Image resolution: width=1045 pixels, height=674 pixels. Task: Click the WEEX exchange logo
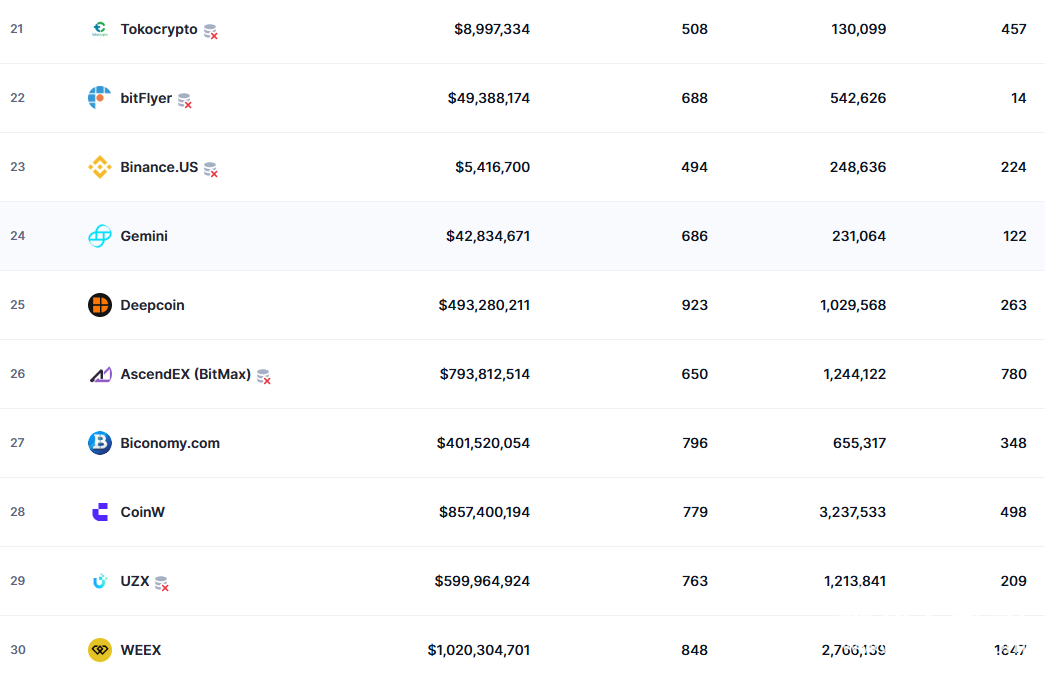[x=99, y=650]
